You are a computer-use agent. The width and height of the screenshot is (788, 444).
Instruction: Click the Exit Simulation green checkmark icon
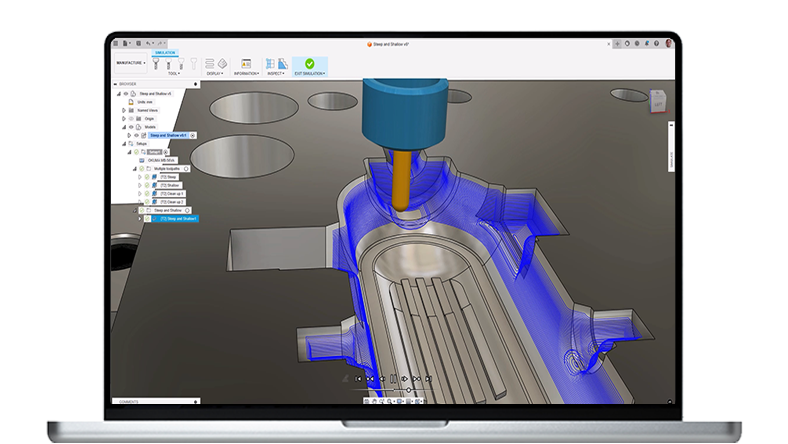pos(309,63)
